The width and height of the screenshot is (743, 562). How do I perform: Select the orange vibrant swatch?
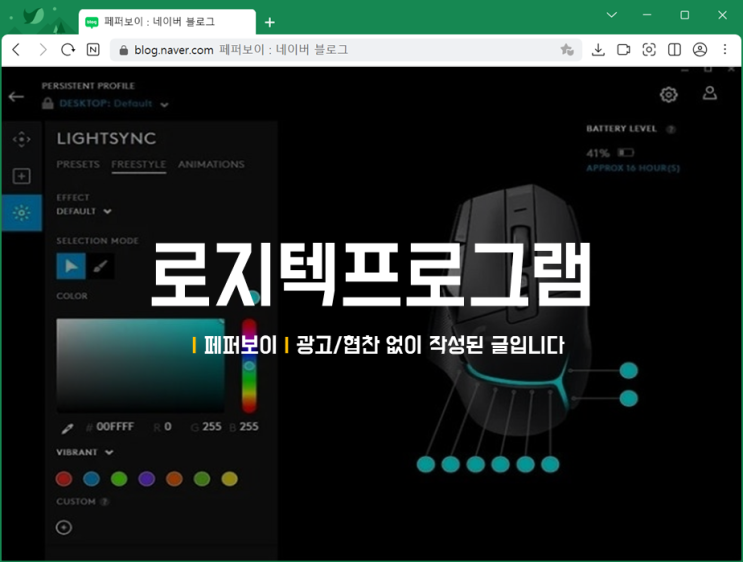coord(174,479)
